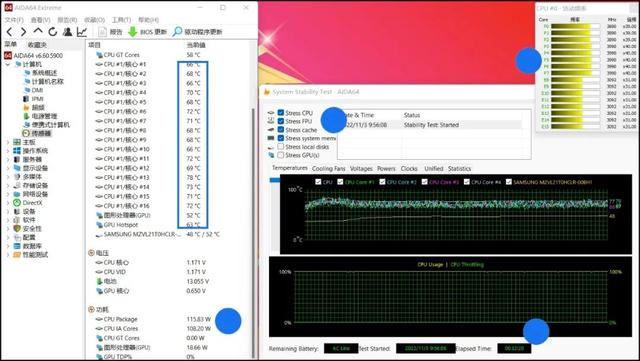Select 传感器 in the sidebar tree
640x361 pixels.
41,134
